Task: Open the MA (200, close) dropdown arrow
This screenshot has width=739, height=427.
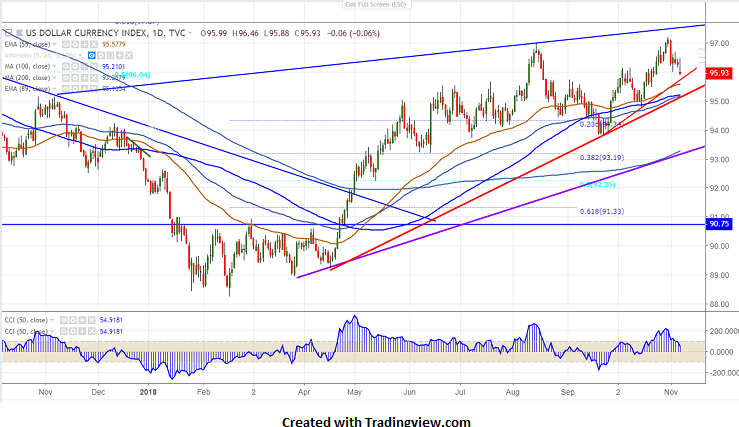Action: pyautogui.click(x=55, y=78)
